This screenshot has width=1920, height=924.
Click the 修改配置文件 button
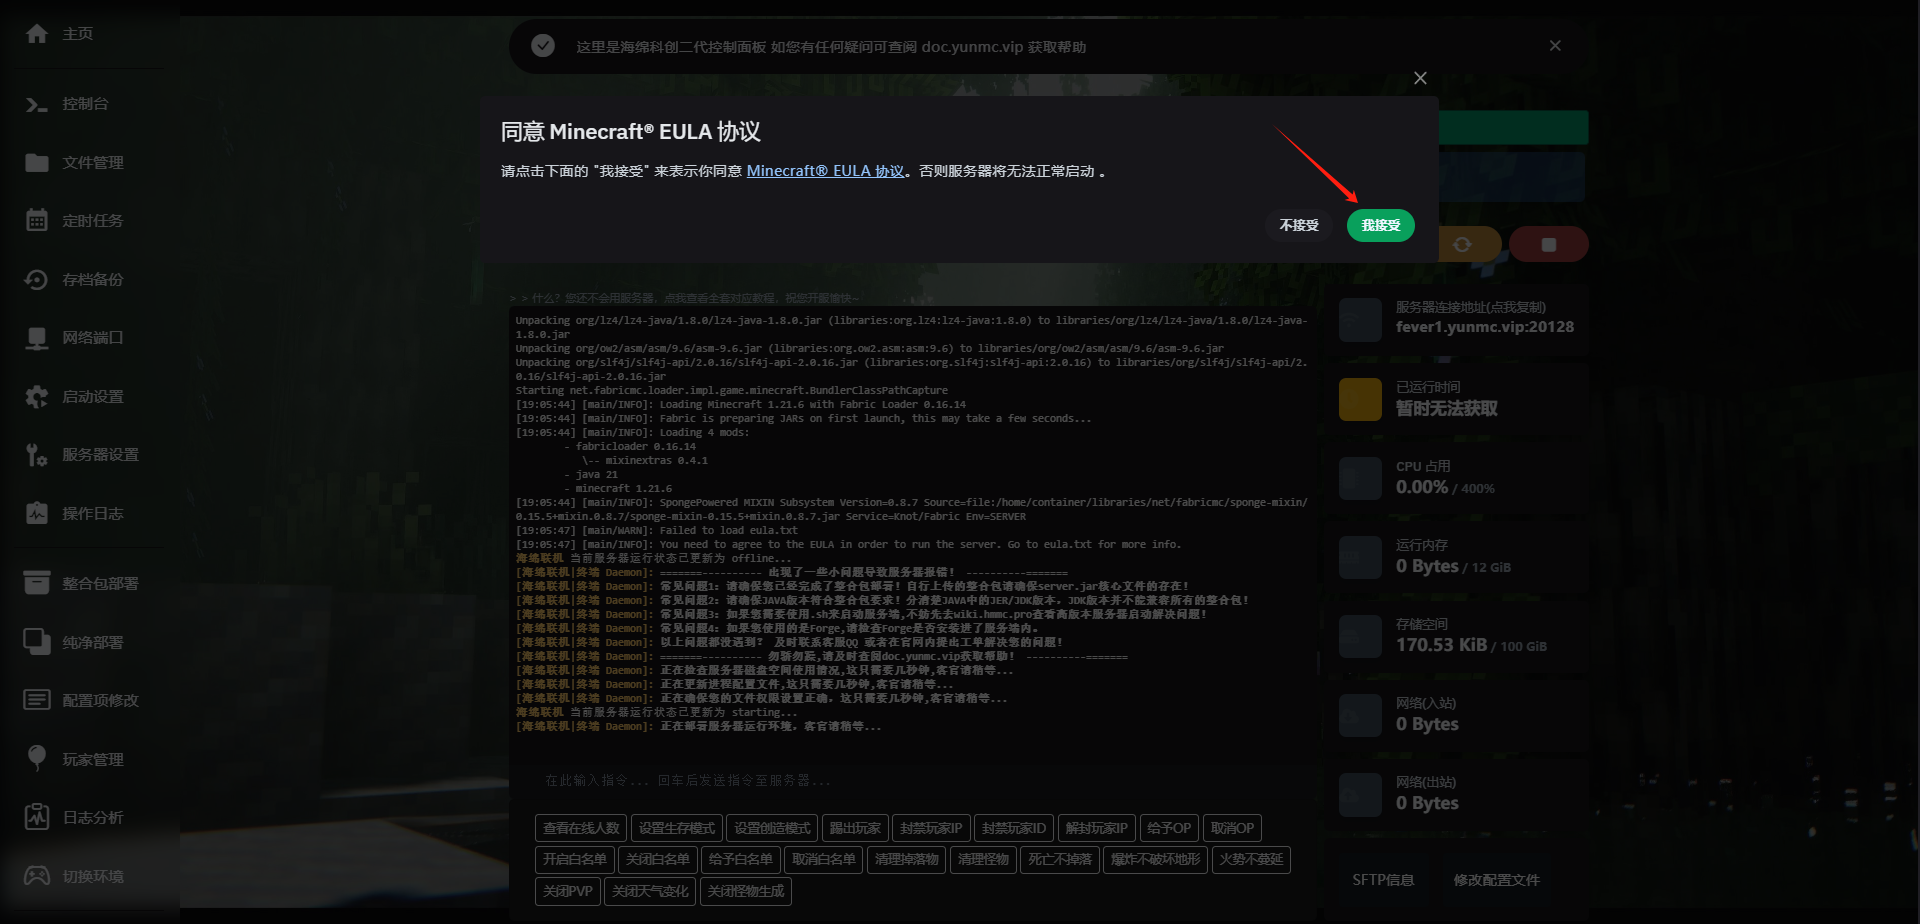[1496, 880]
